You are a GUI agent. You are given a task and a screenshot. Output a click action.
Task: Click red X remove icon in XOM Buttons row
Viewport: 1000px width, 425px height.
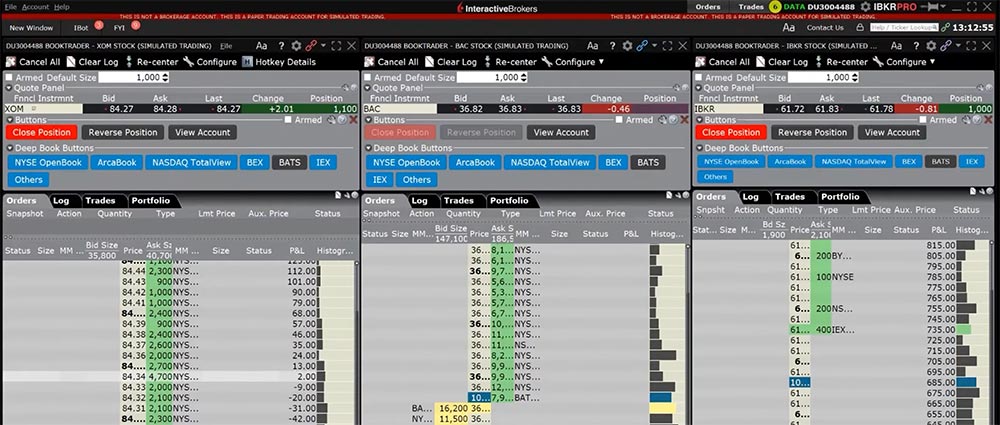tap(353, 120)
